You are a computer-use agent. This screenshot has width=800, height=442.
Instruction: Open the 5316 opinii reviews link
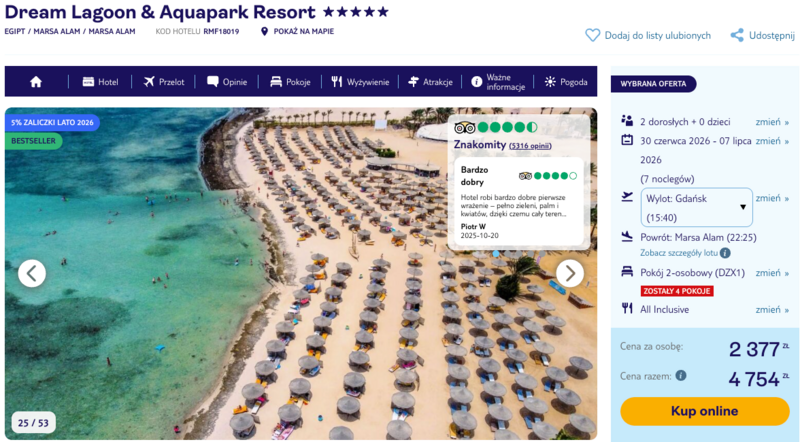click(530, 146)
